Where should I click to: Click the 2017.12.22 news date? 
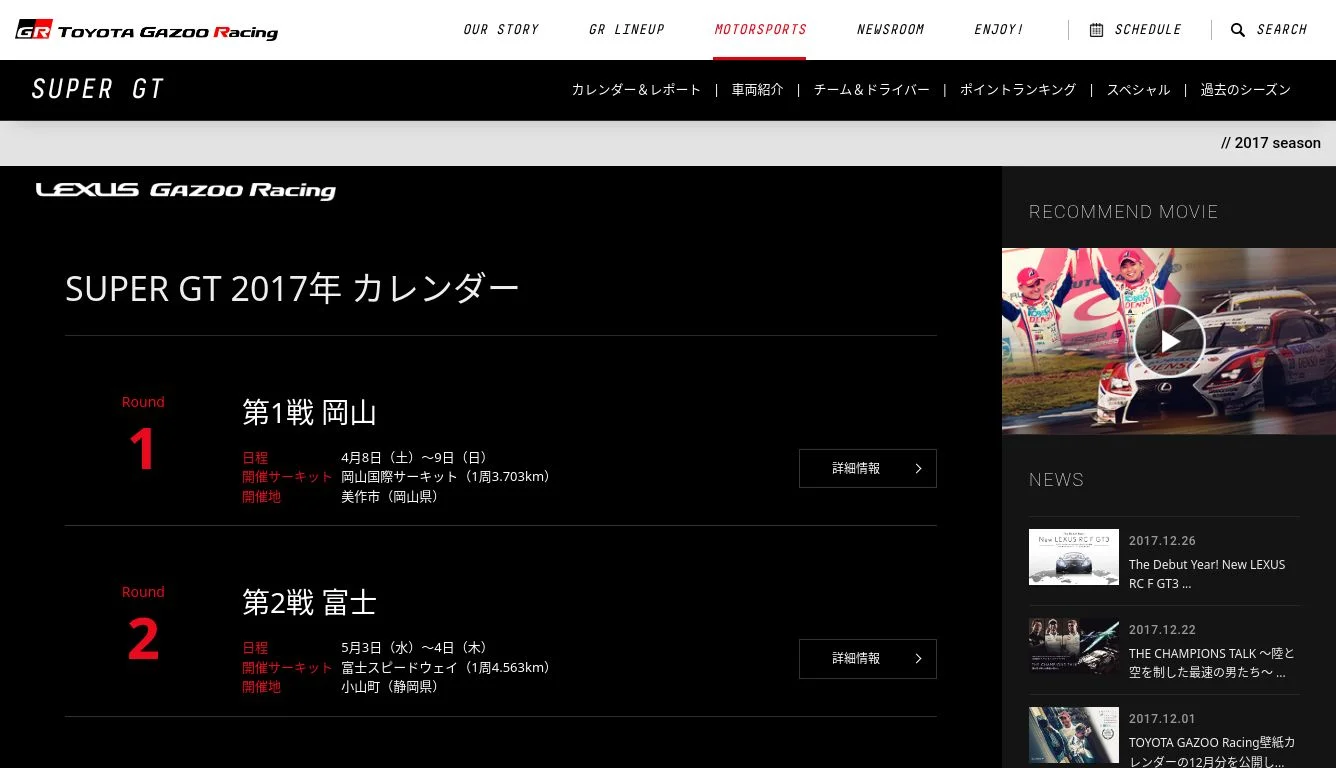(x=1162, y=630)
